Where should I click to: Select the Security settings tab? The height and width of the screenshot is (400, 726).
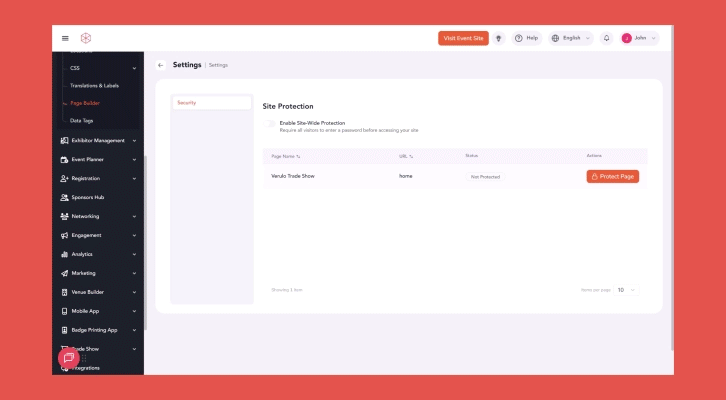(212, 103)
